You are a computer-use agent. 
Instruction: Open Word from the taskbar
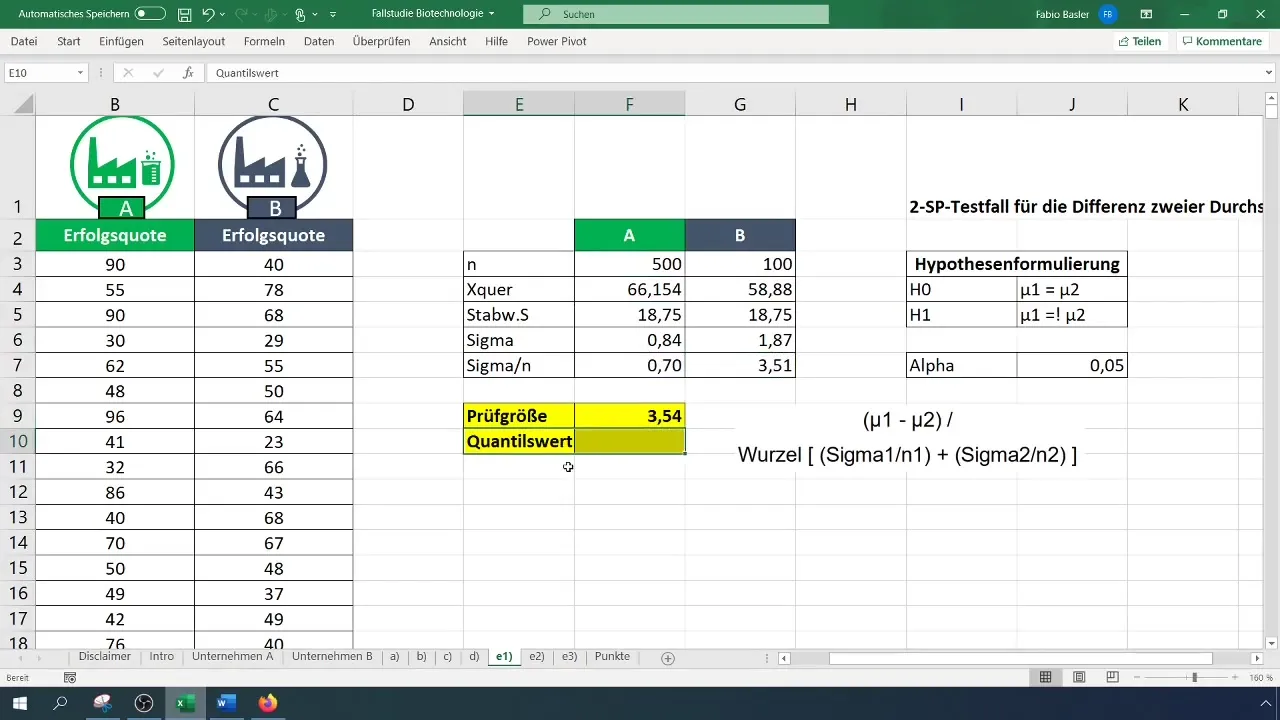[x=226, y=703]
